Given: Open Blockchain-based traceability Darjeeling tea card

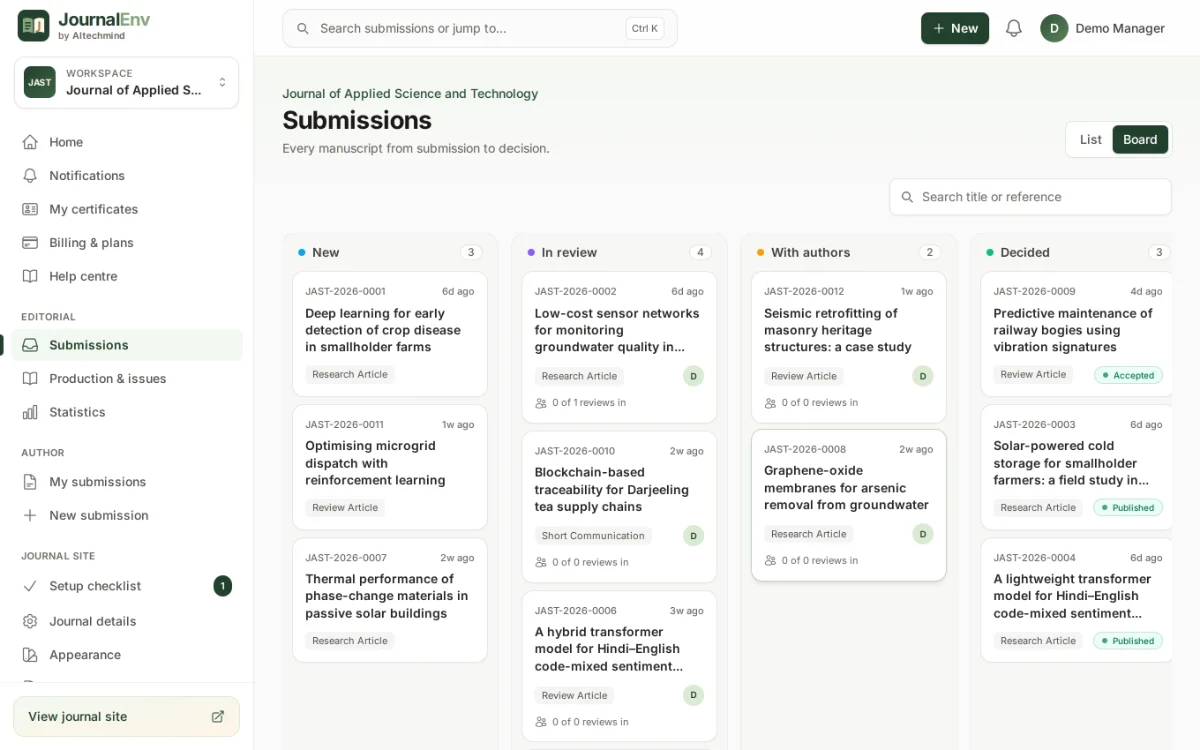Looking at the screenshot, I should [619, 507].
